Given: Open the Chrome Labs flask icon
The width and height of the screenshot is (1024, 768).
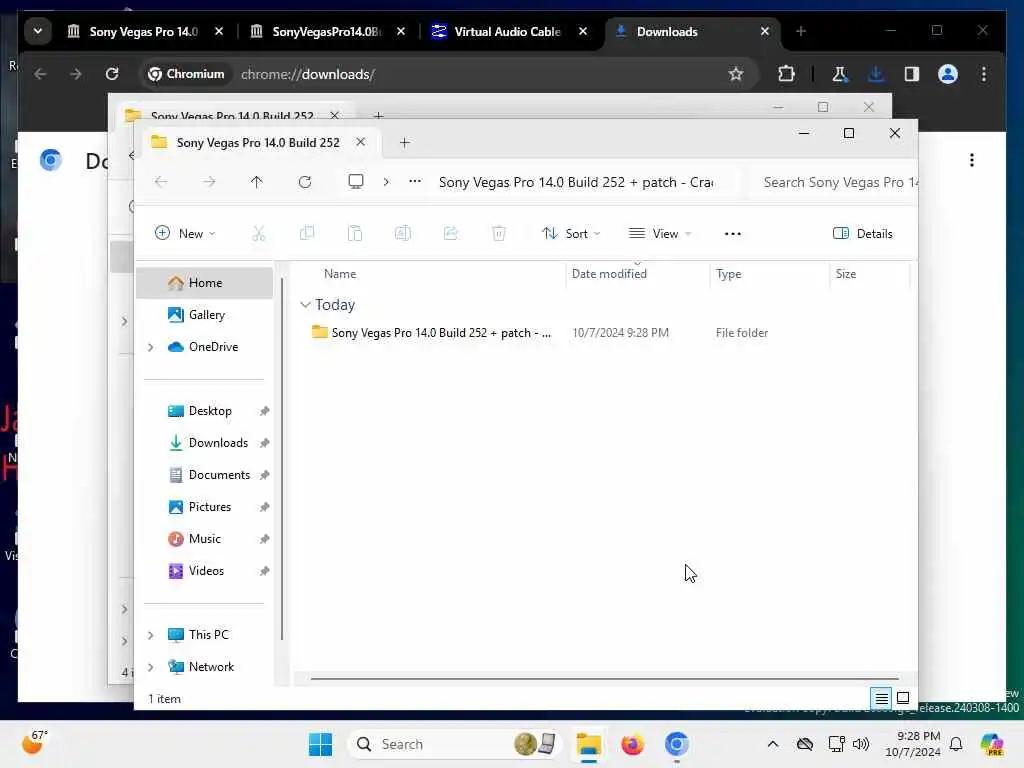Looking at the screenshot, I should point(839,74).
